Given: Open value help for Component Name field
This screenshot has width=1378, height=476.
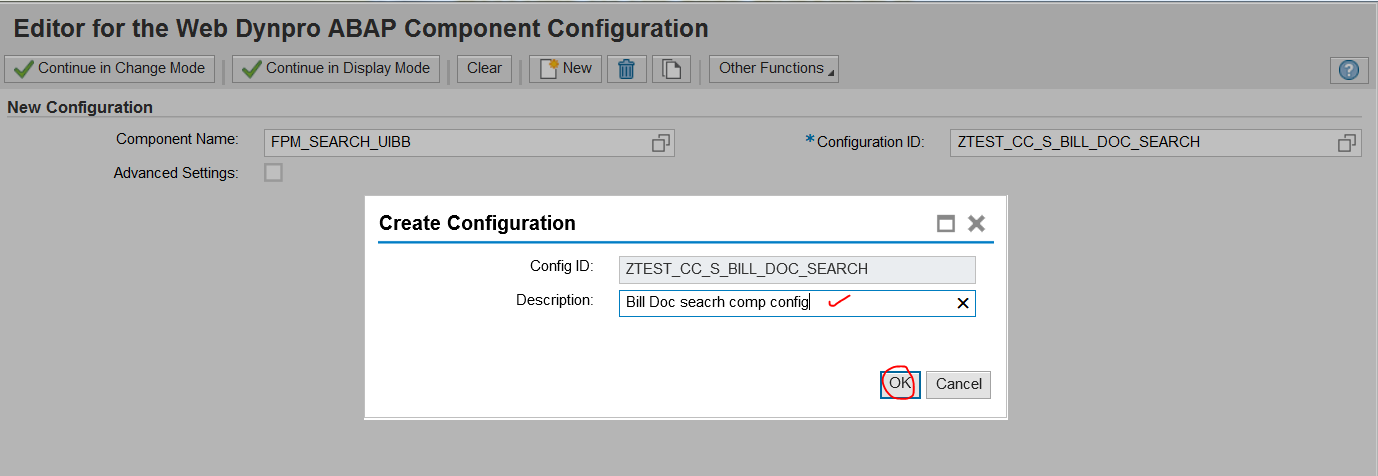Looking at the screenshot, I should pyautogui.click(x=660, y=143).
